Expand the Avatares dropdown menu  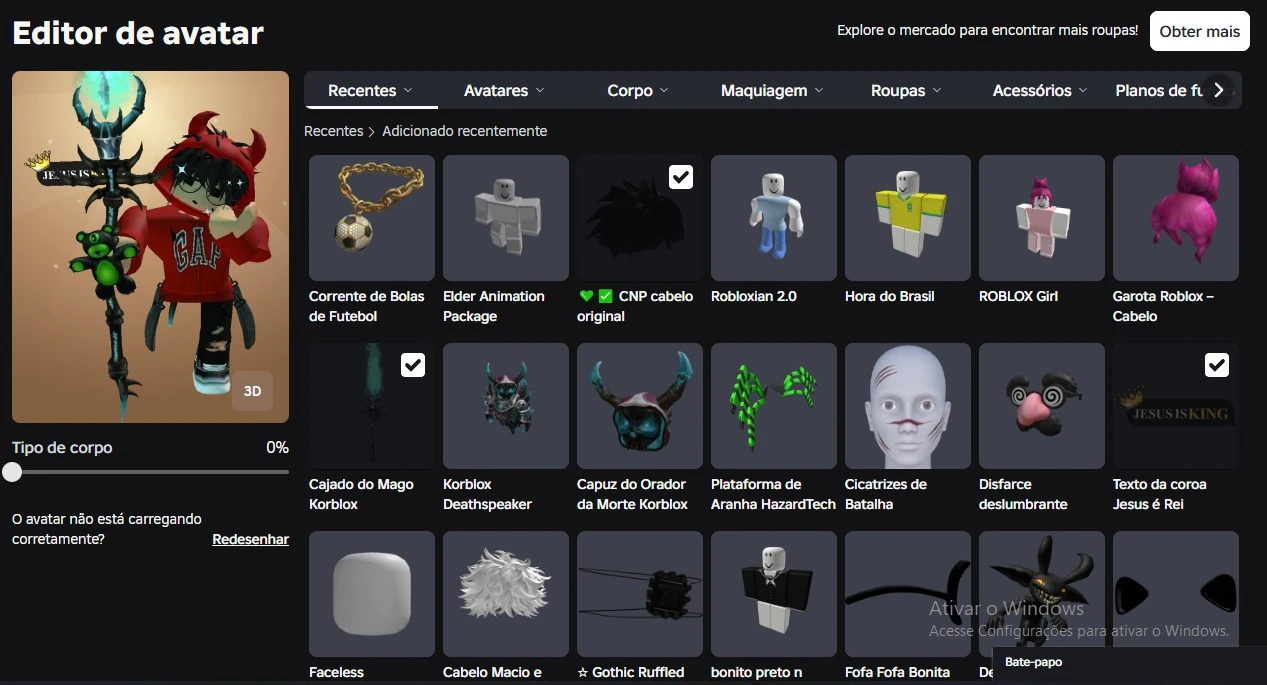point(504,90)
